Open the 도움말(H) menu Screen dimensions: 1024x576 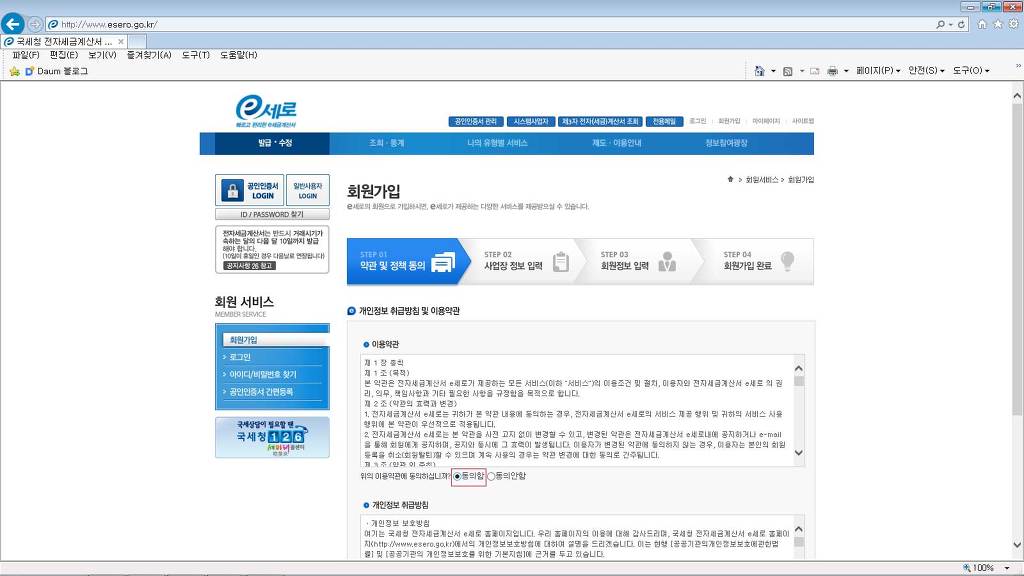click(x=238, y=55)
